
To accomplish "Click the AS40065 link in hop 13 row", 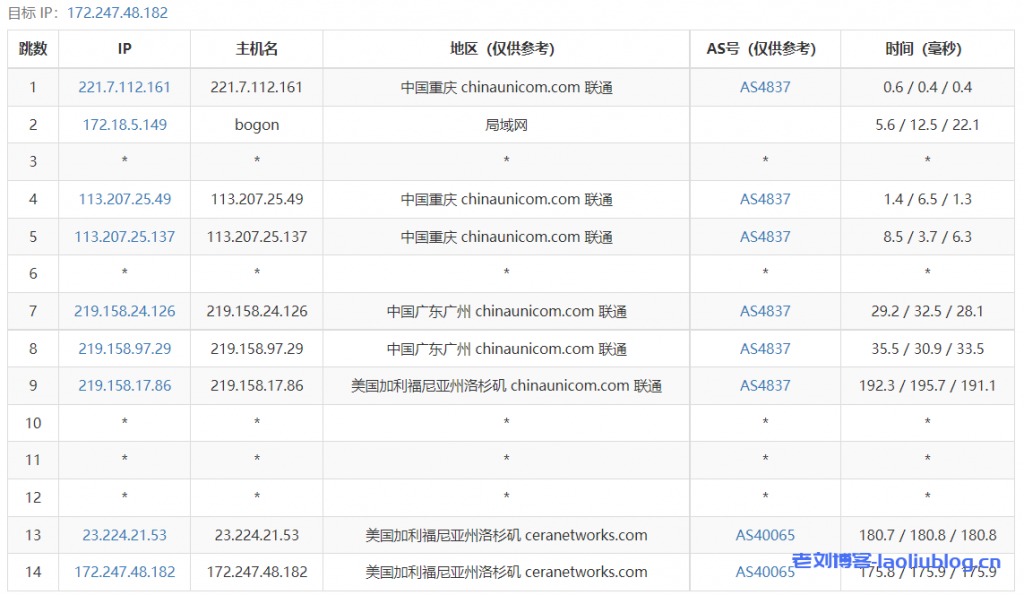I will point(765,535).
